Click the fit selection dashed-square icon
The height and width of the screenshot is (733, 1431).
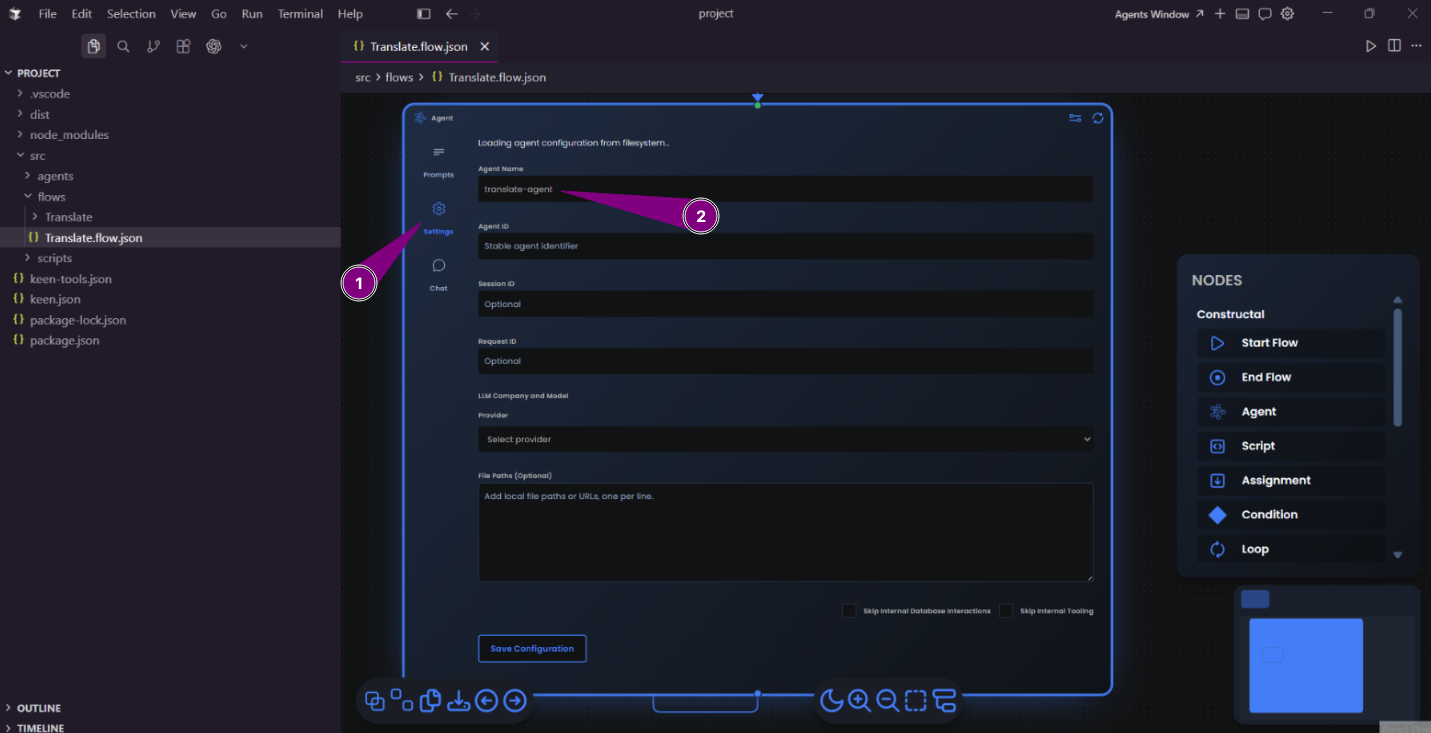click(x=916, y=701)
